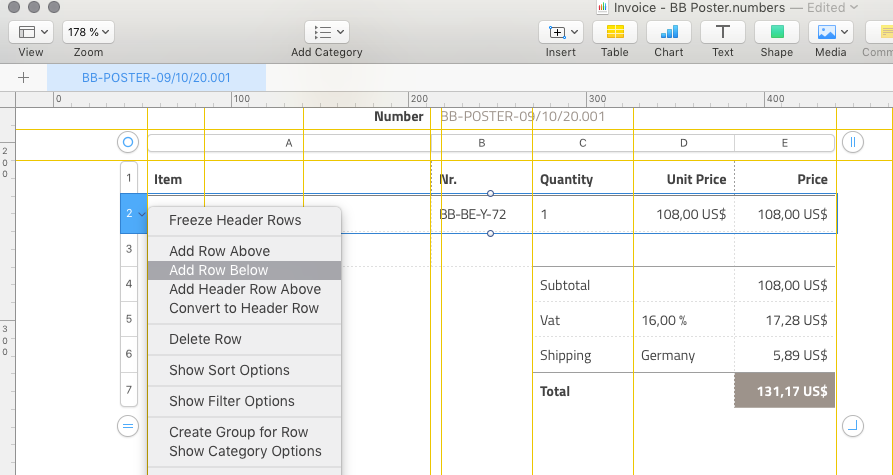Open the Add Category list icon
Viewport: 893px width, 475px height.
[326, 32]
